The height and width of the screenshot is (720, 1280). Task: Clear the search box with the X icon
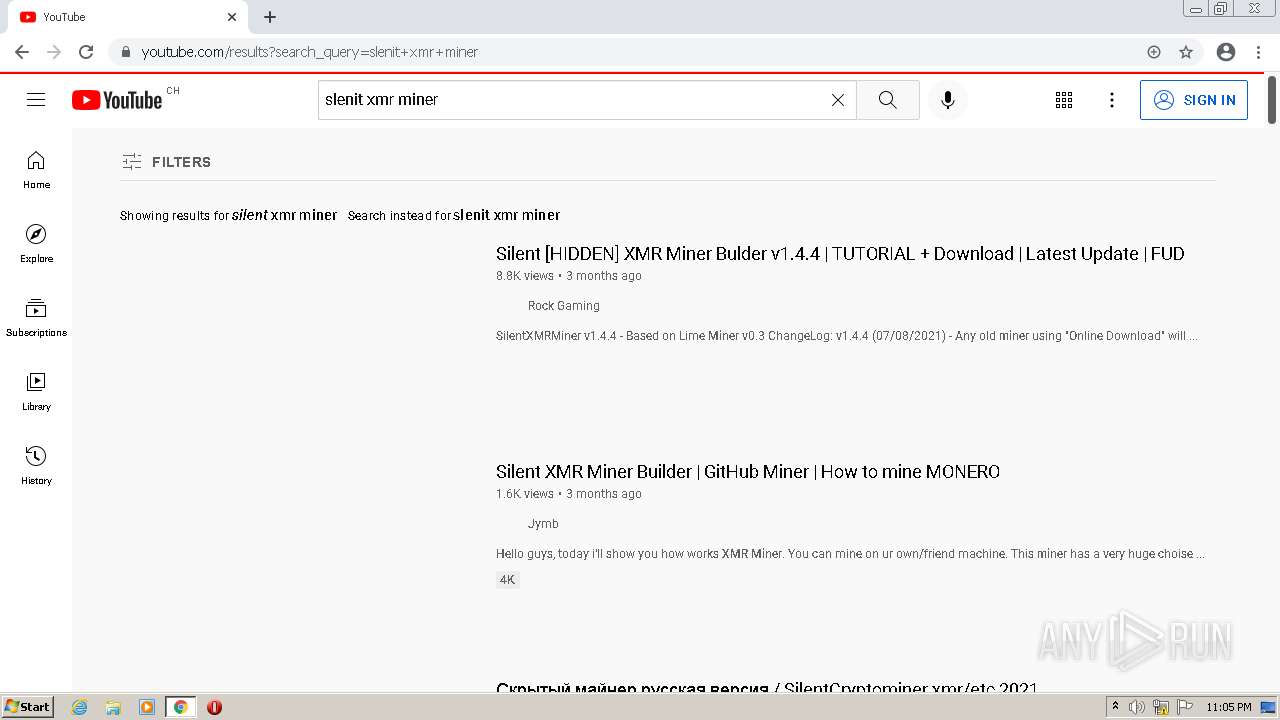[x=838, y=100]
